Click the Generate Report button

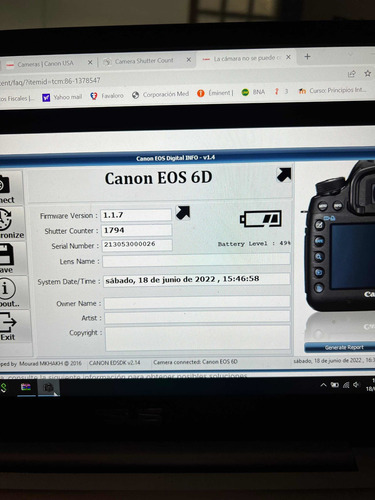point(340,347)
